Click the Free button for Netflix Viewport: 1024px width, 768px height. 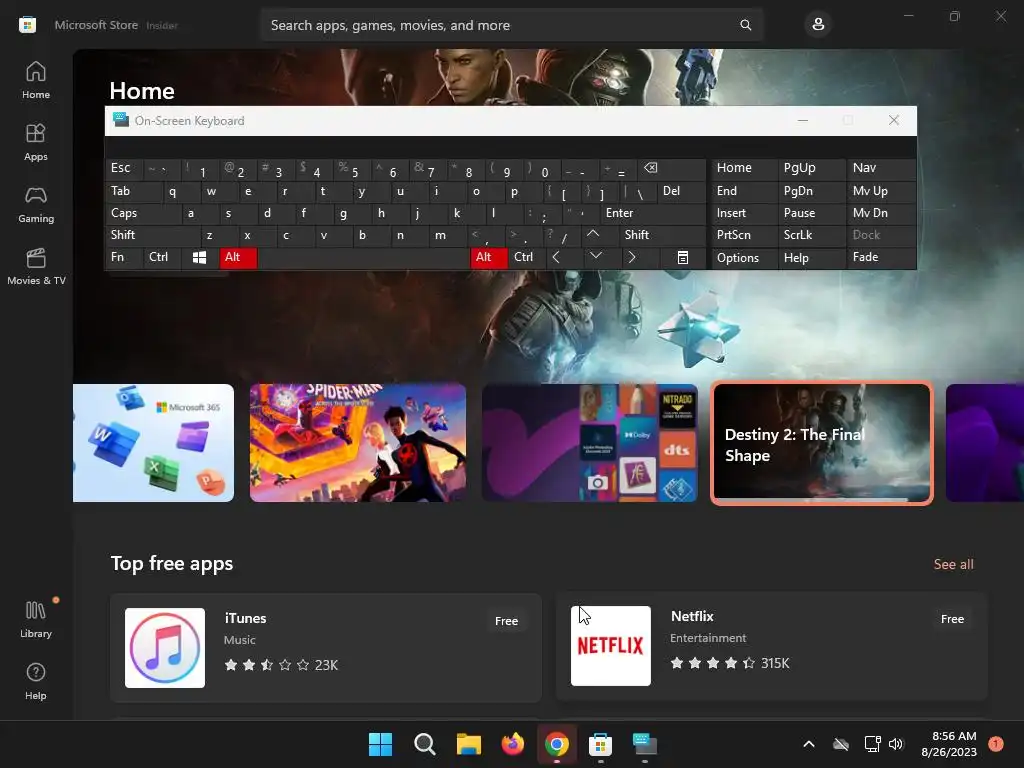click(x=952, y=619)
